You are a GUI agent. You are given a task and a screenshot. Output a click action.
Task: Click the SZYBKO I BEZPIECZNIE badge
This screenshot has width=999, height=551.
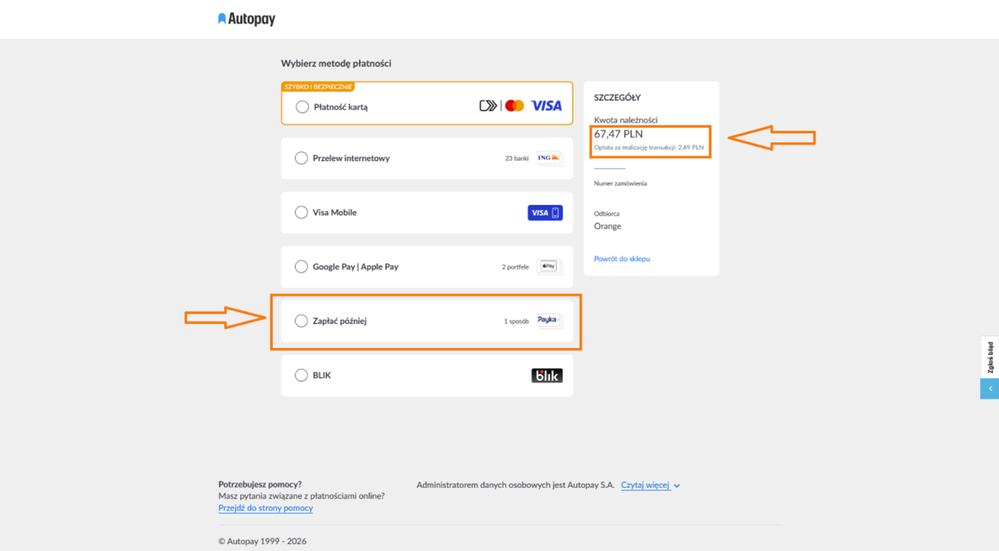(x=318, y=87)
